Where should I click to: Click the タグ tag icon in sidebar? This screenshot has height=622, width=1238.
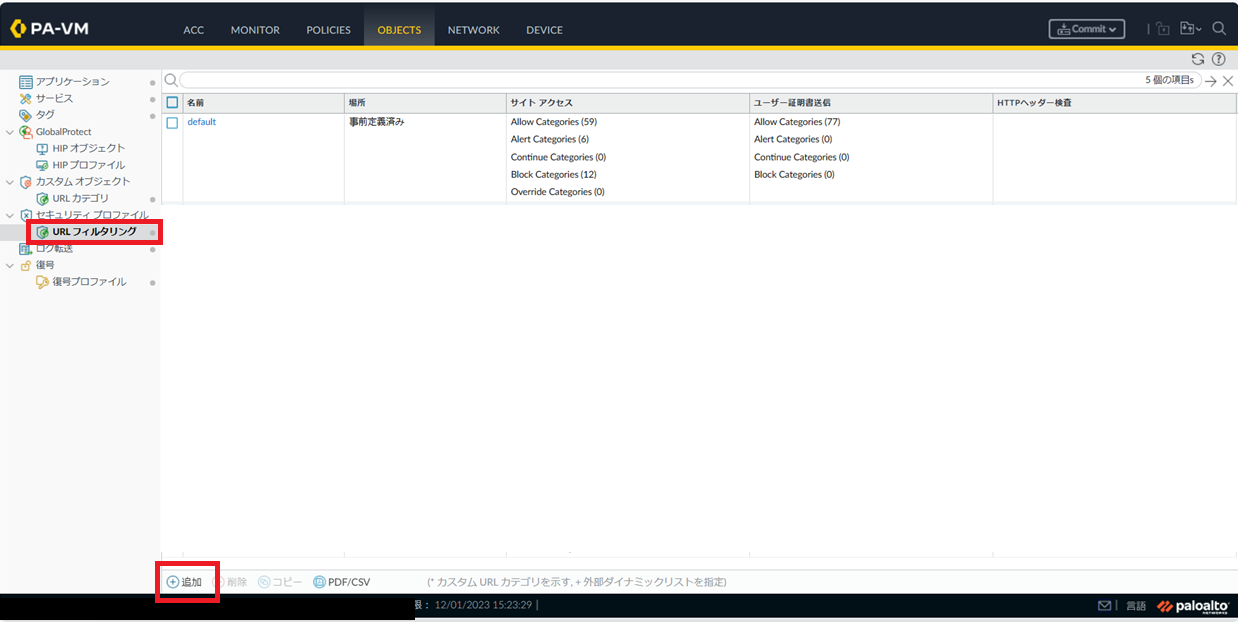point(26,115)
